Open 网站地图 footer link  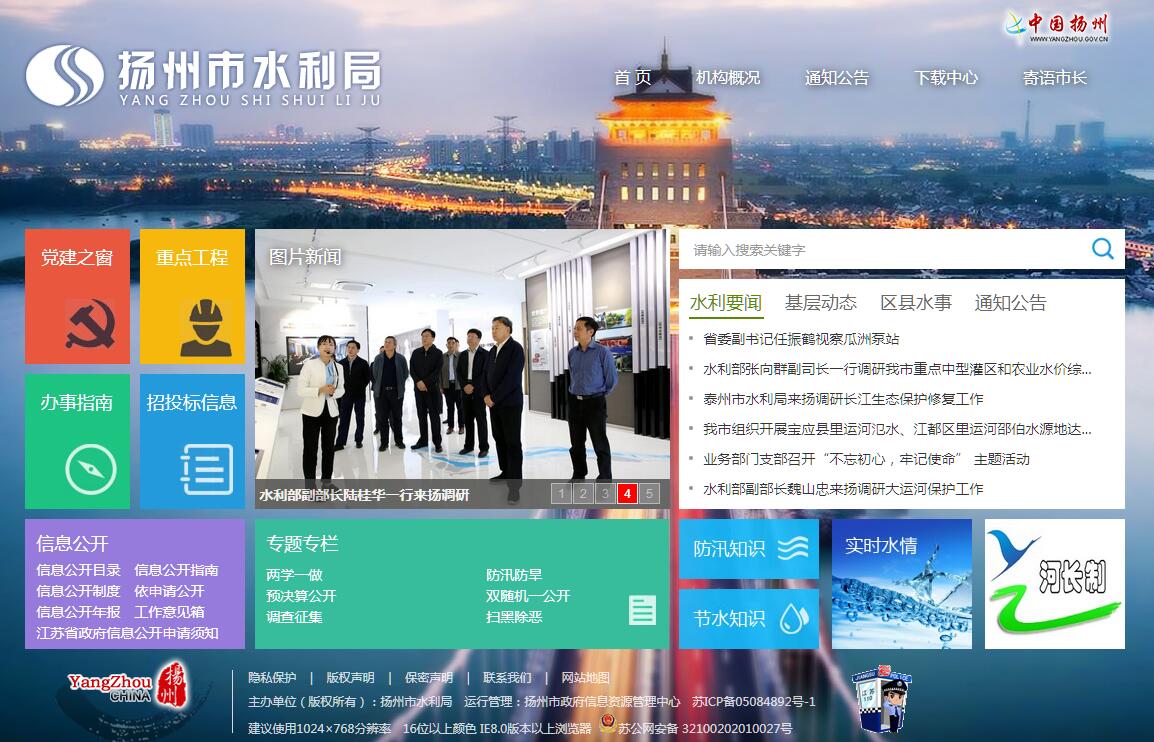(586, 677)
